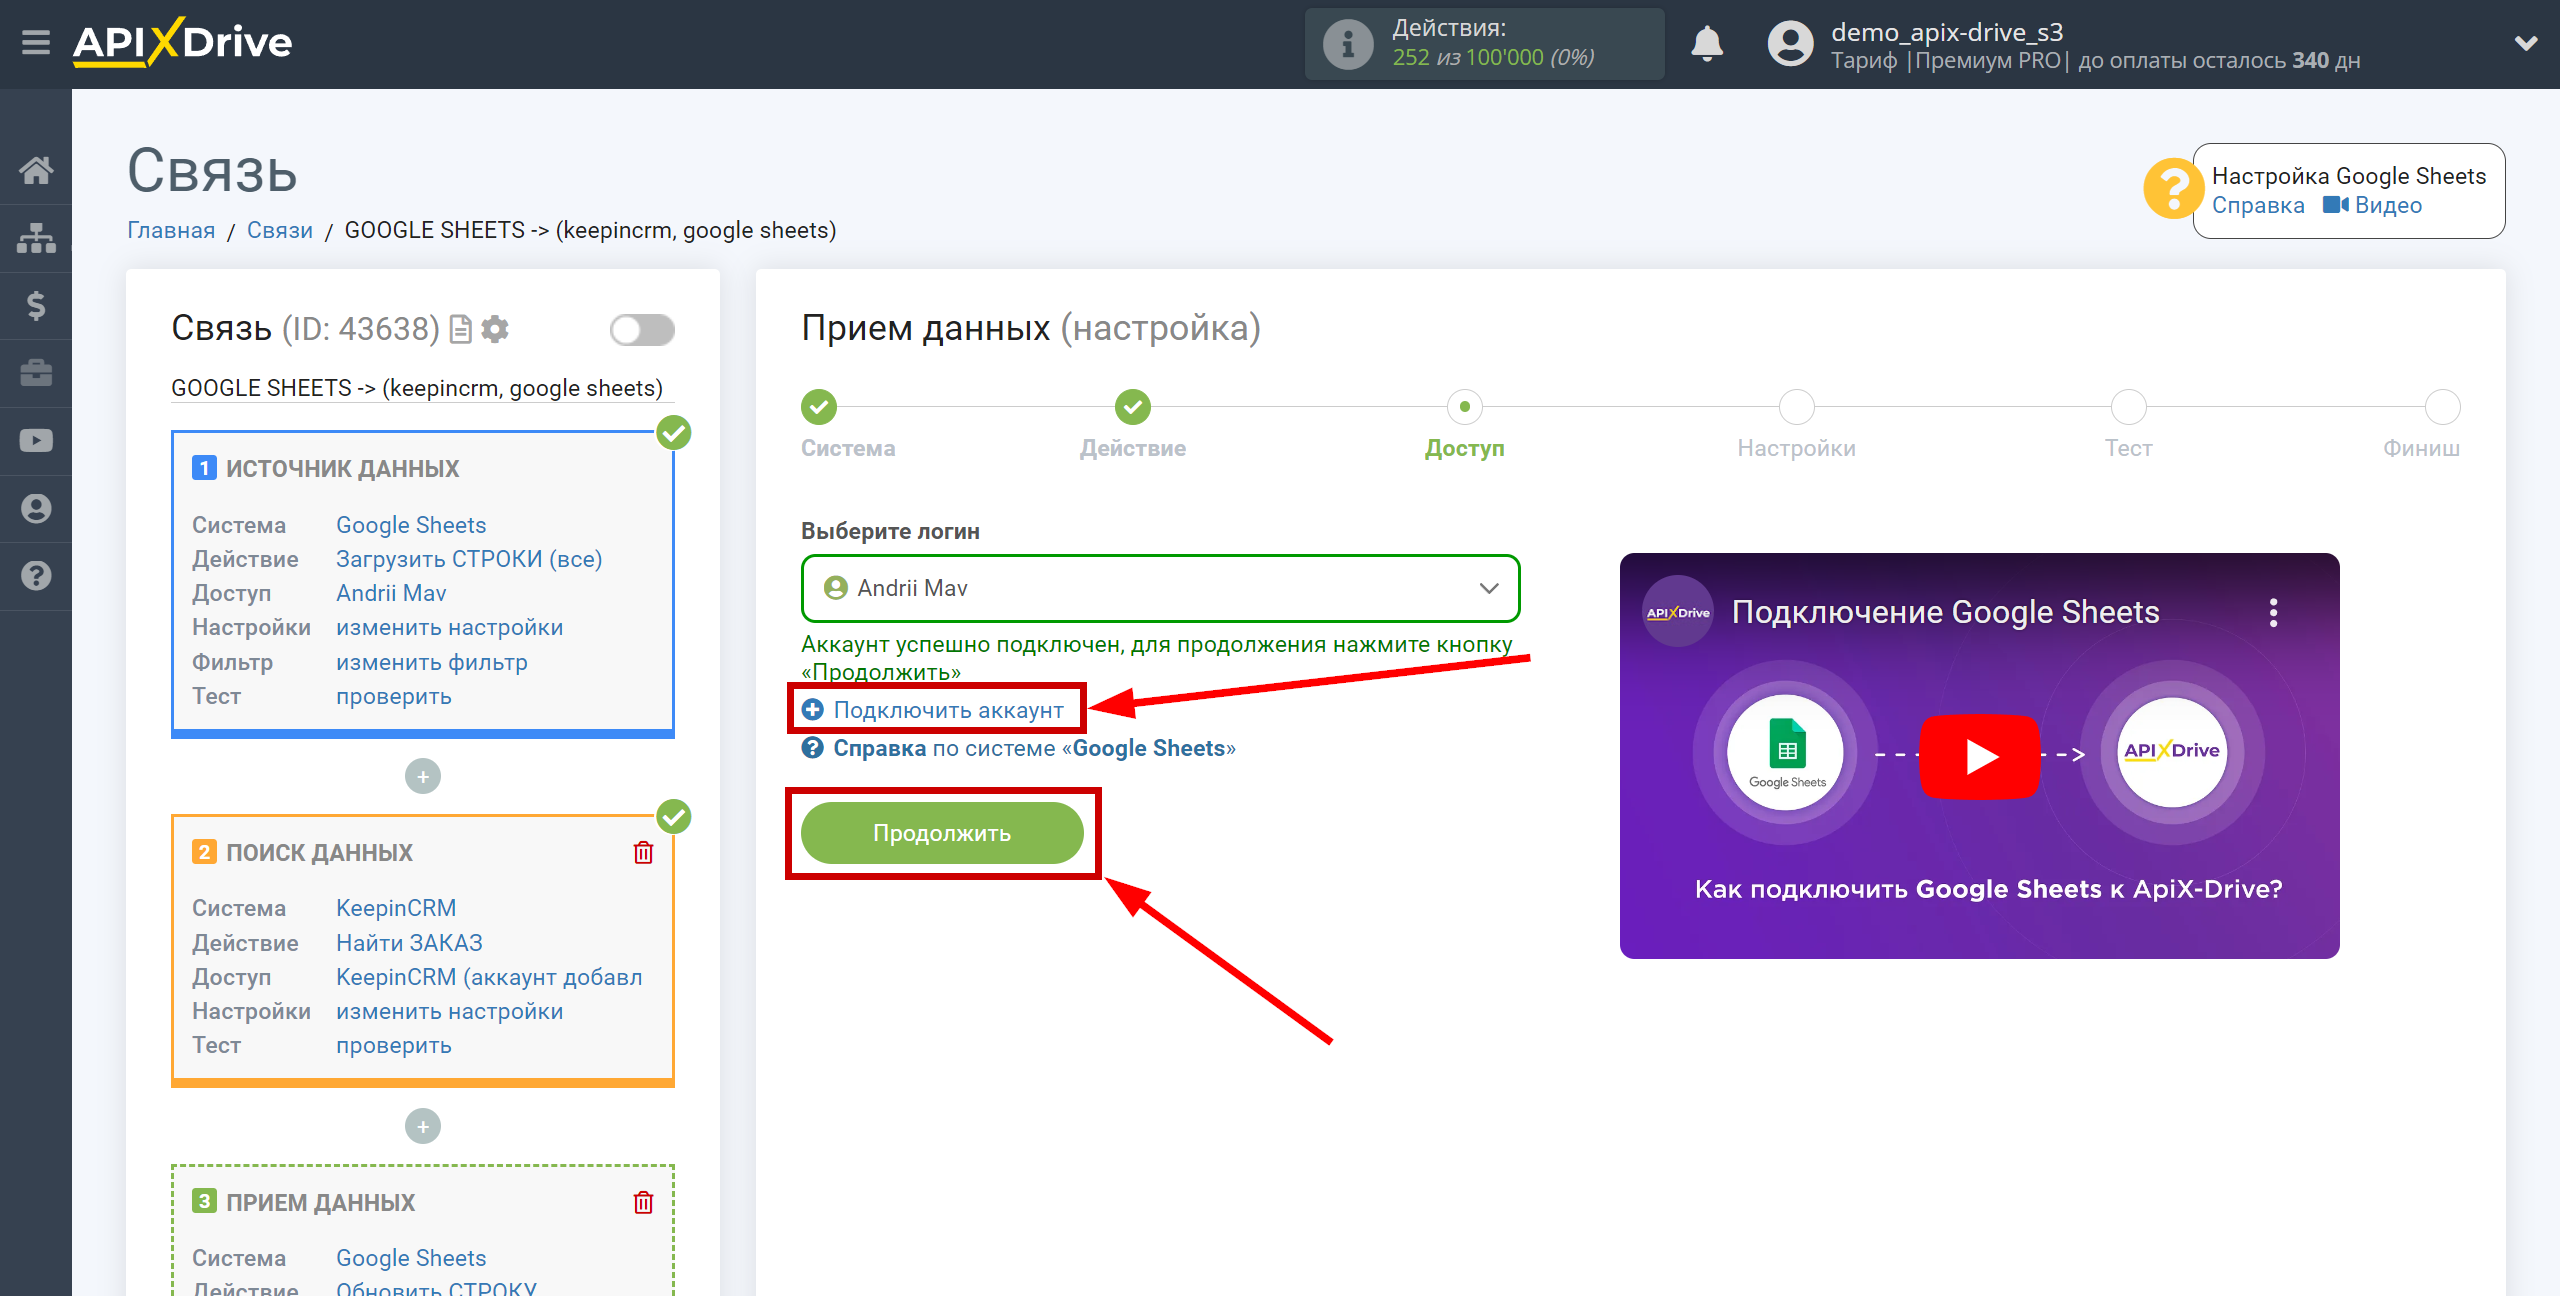
Task: Open the video's three-dot options menu
Action: 2273,613
